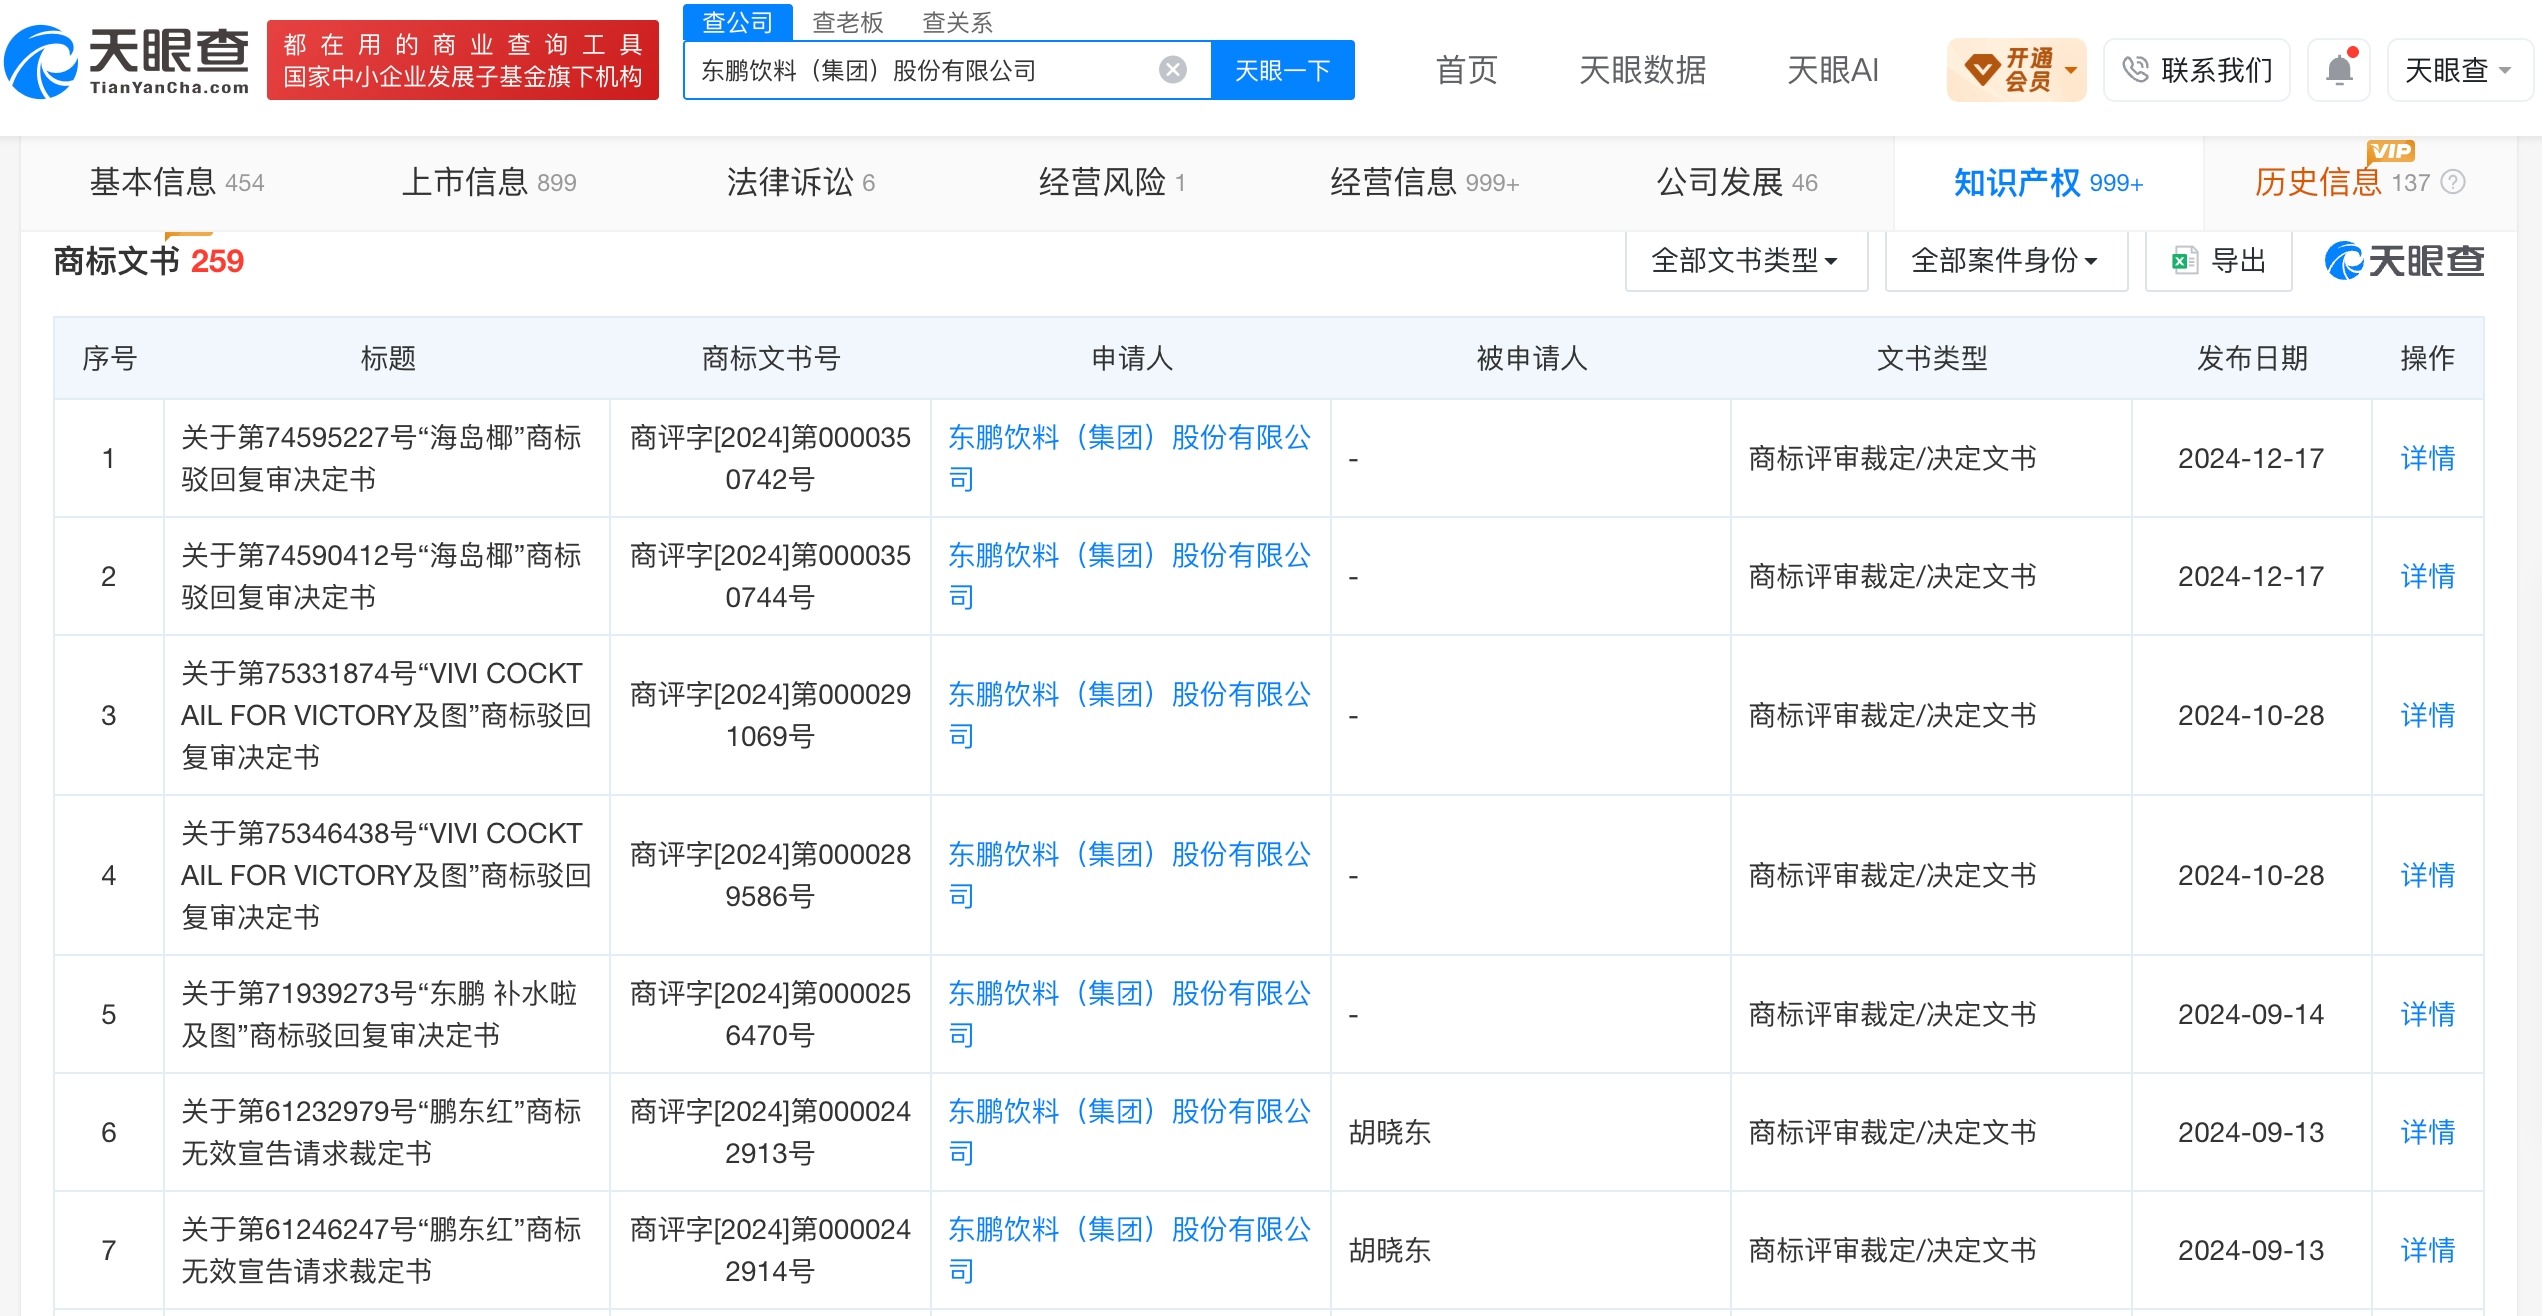Click the 商标文书号 column header
The width and height of the screenshot is (2542, 1316).
pos(770,358)
